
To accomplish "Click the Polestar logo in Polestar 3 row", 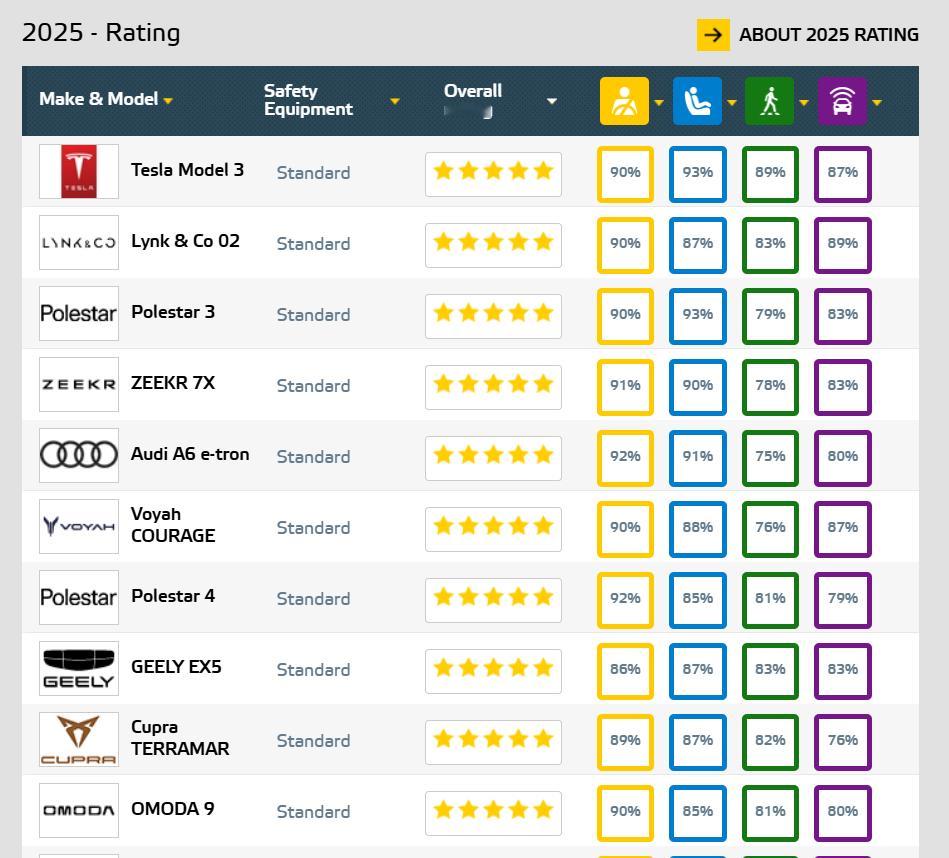I will pyautogui.click(x=79, y=313).
